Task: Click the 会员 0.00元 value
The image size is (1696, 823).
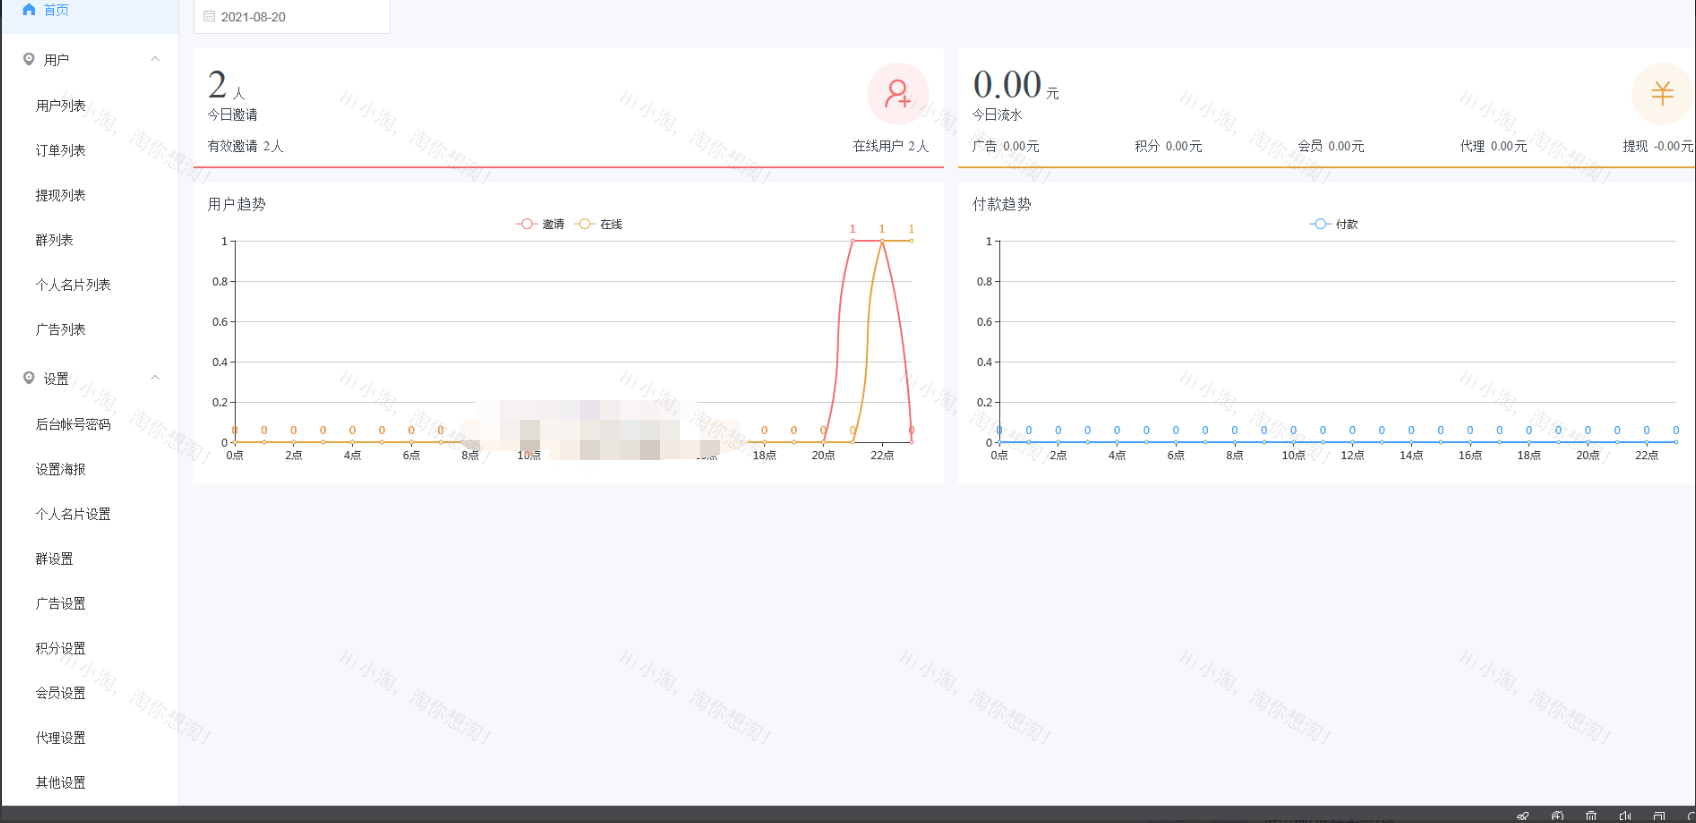Action: tap(1331, 146)
